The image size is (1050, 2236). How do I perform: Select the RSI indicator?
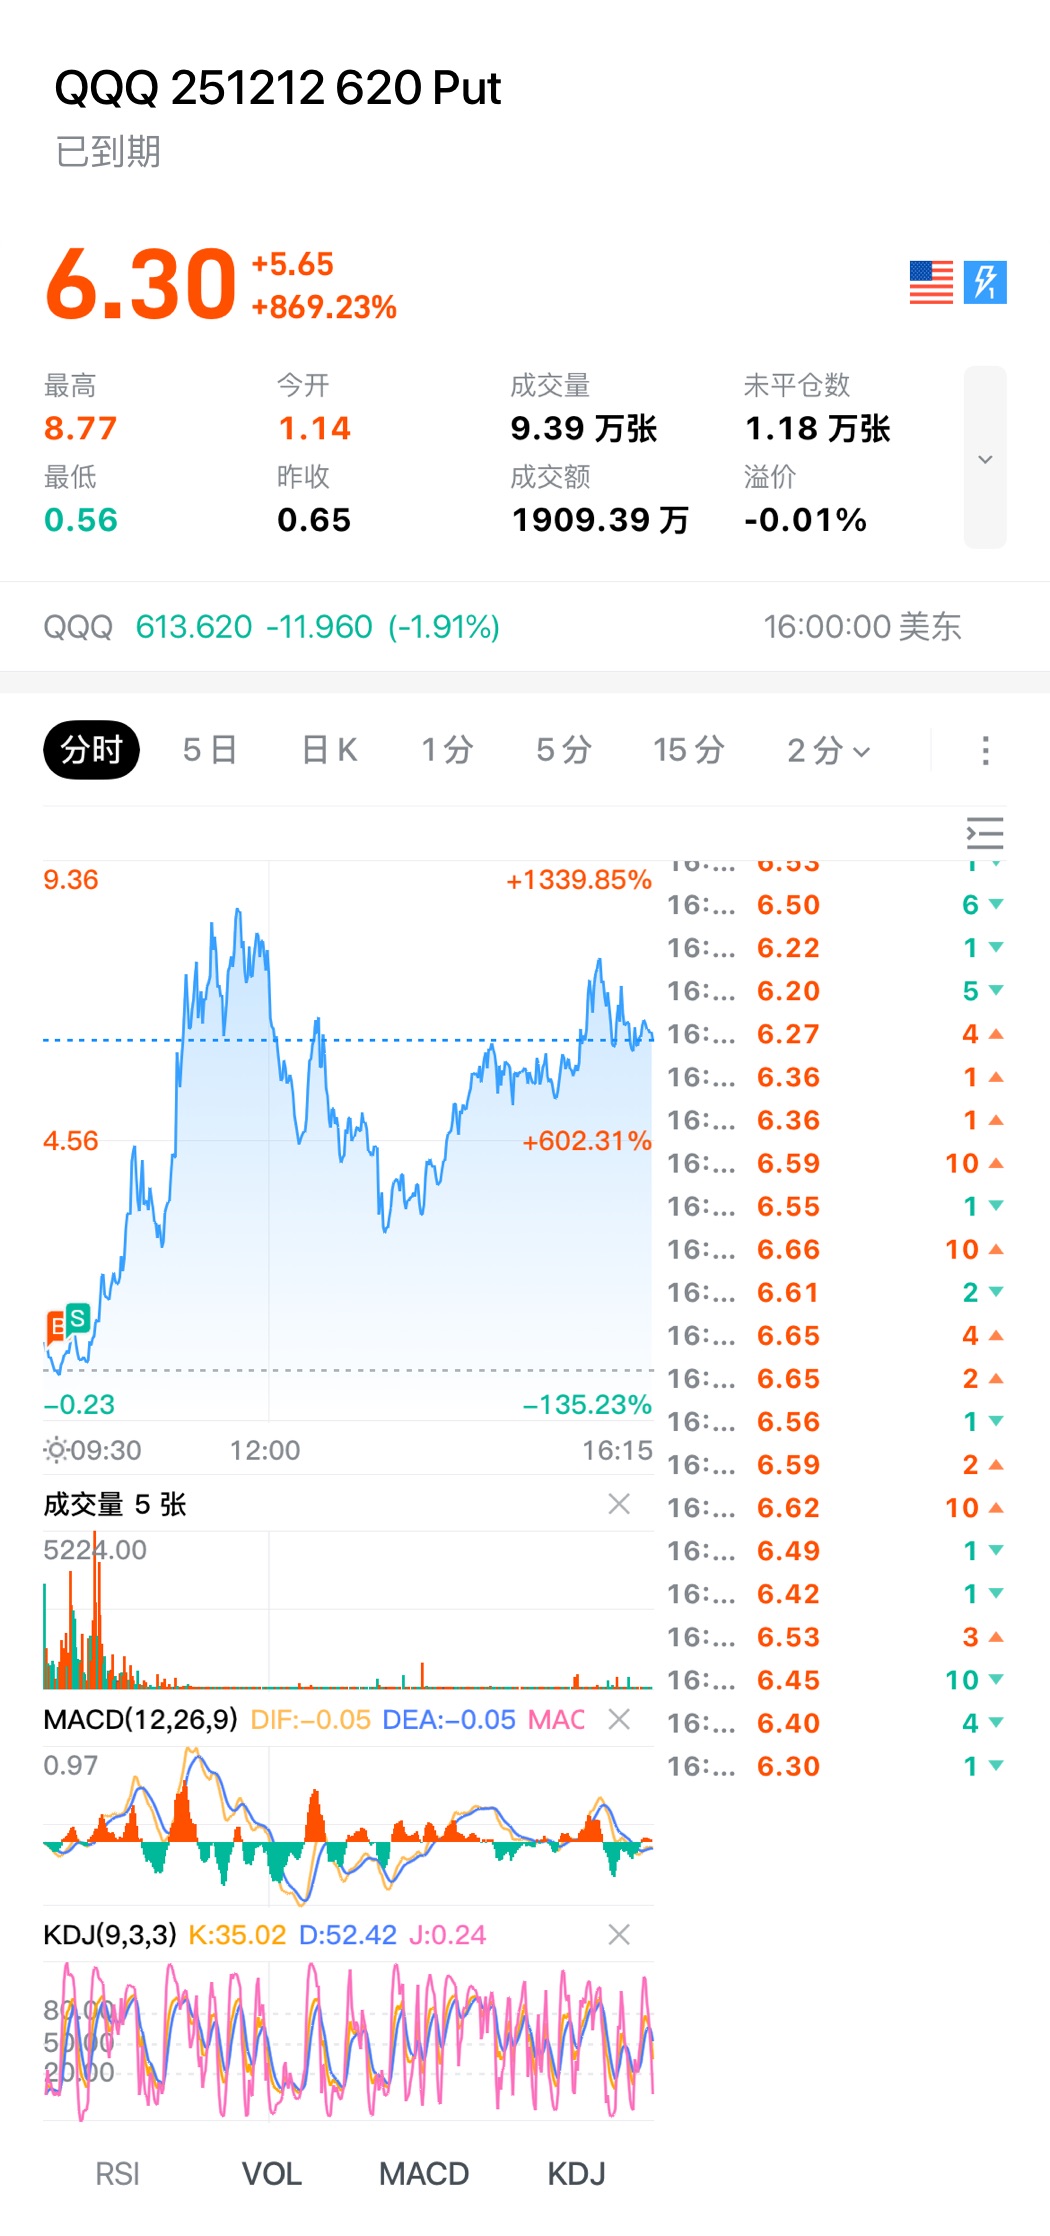117,2173
